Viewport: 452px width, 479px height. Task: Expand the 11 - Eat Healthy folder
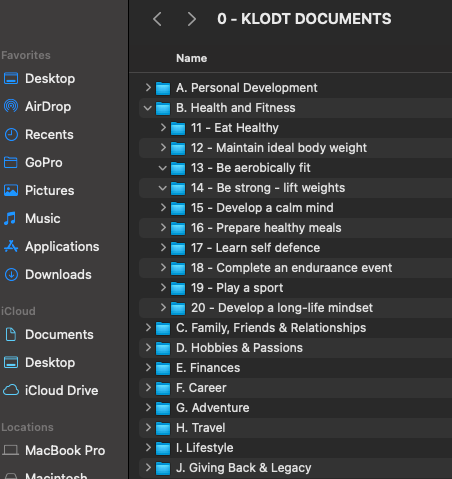coord(163,128)
